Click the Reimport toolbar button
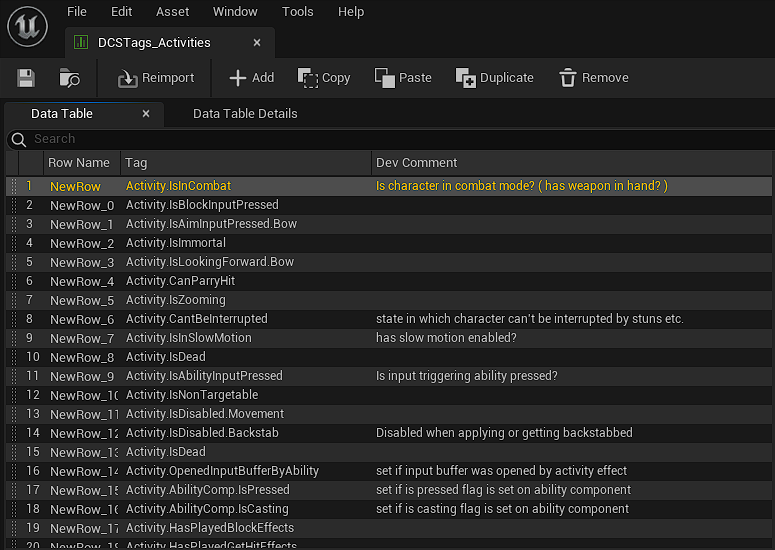775x550 pixels. (156, 78)
